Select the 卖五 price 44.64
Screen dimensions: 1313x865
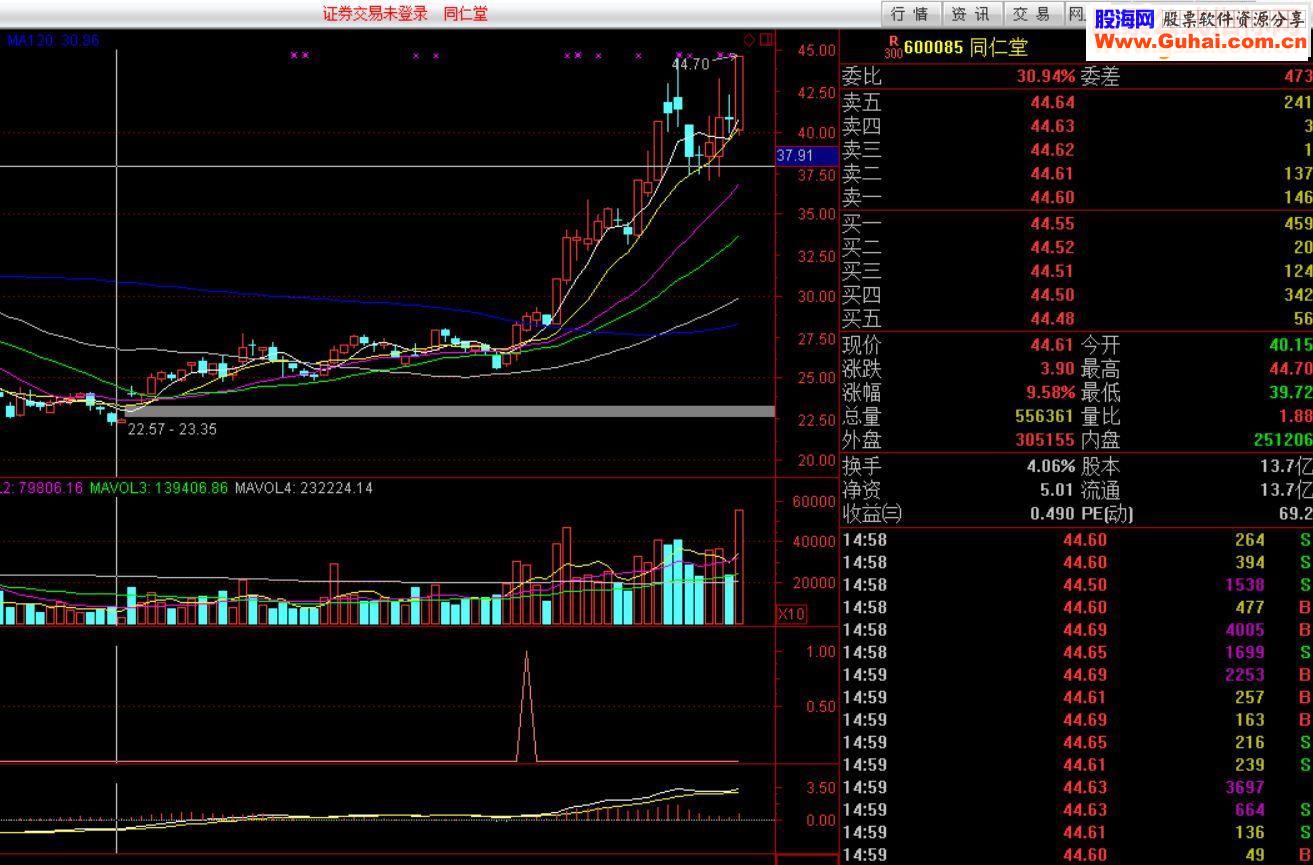point(1052,102)
